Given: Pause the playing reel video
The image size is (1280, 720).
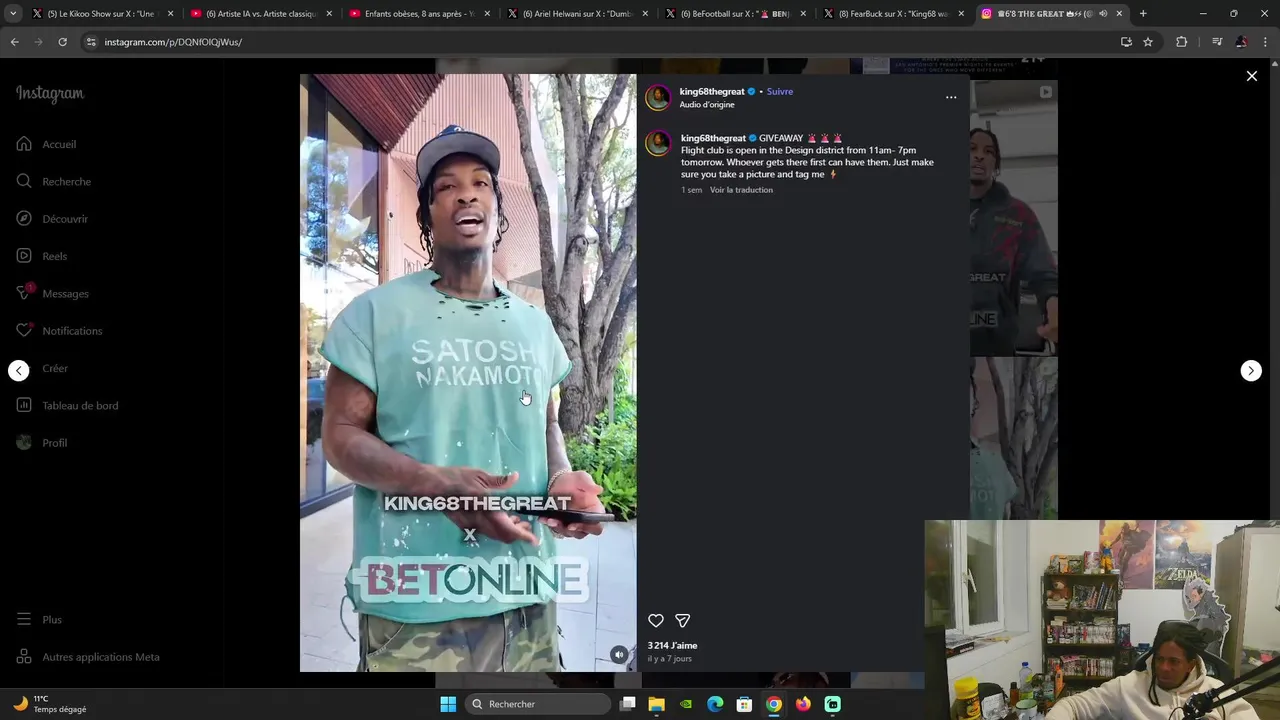Looking at the screenshot, I should pyautogui.click(x=468, y=372).
